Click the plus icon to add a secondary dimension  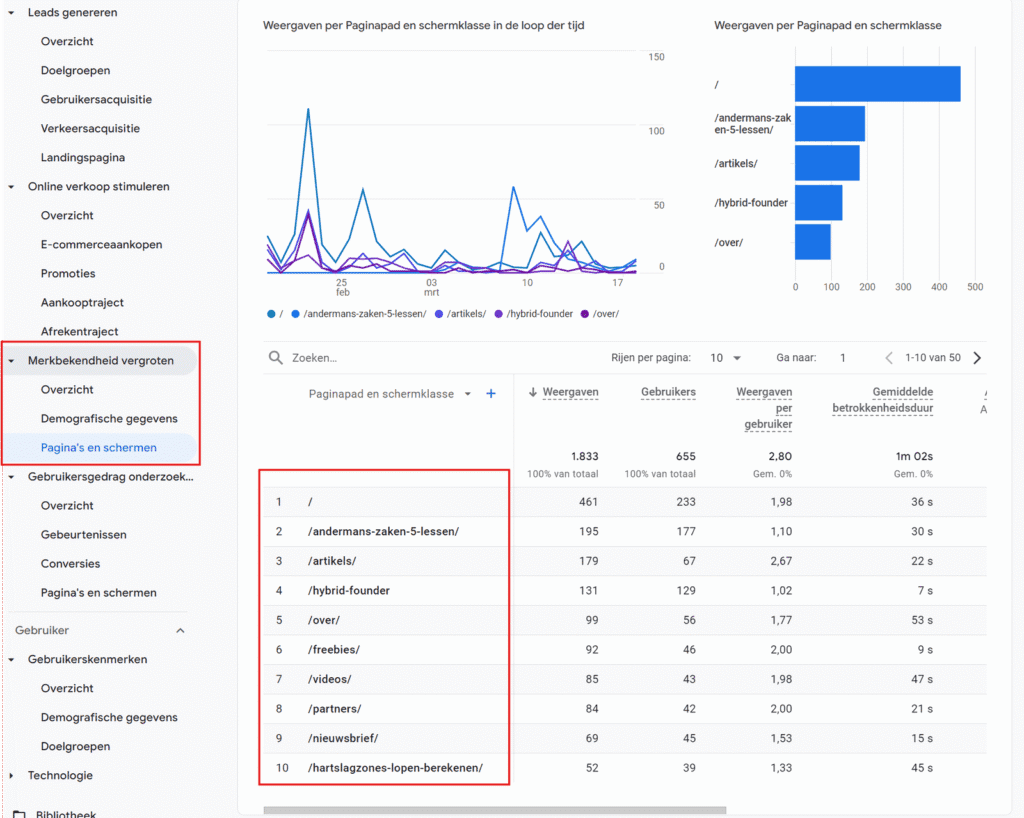pos(491,394)
